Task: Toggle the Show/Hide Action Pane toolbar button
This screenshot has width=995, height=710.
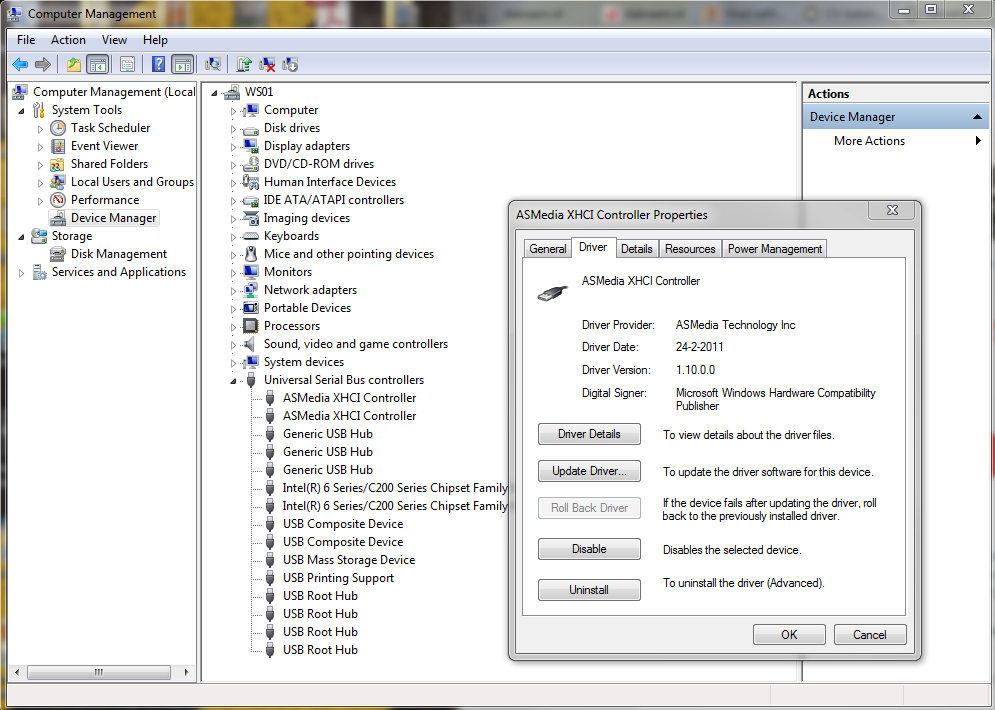Action: coord(182,64)
